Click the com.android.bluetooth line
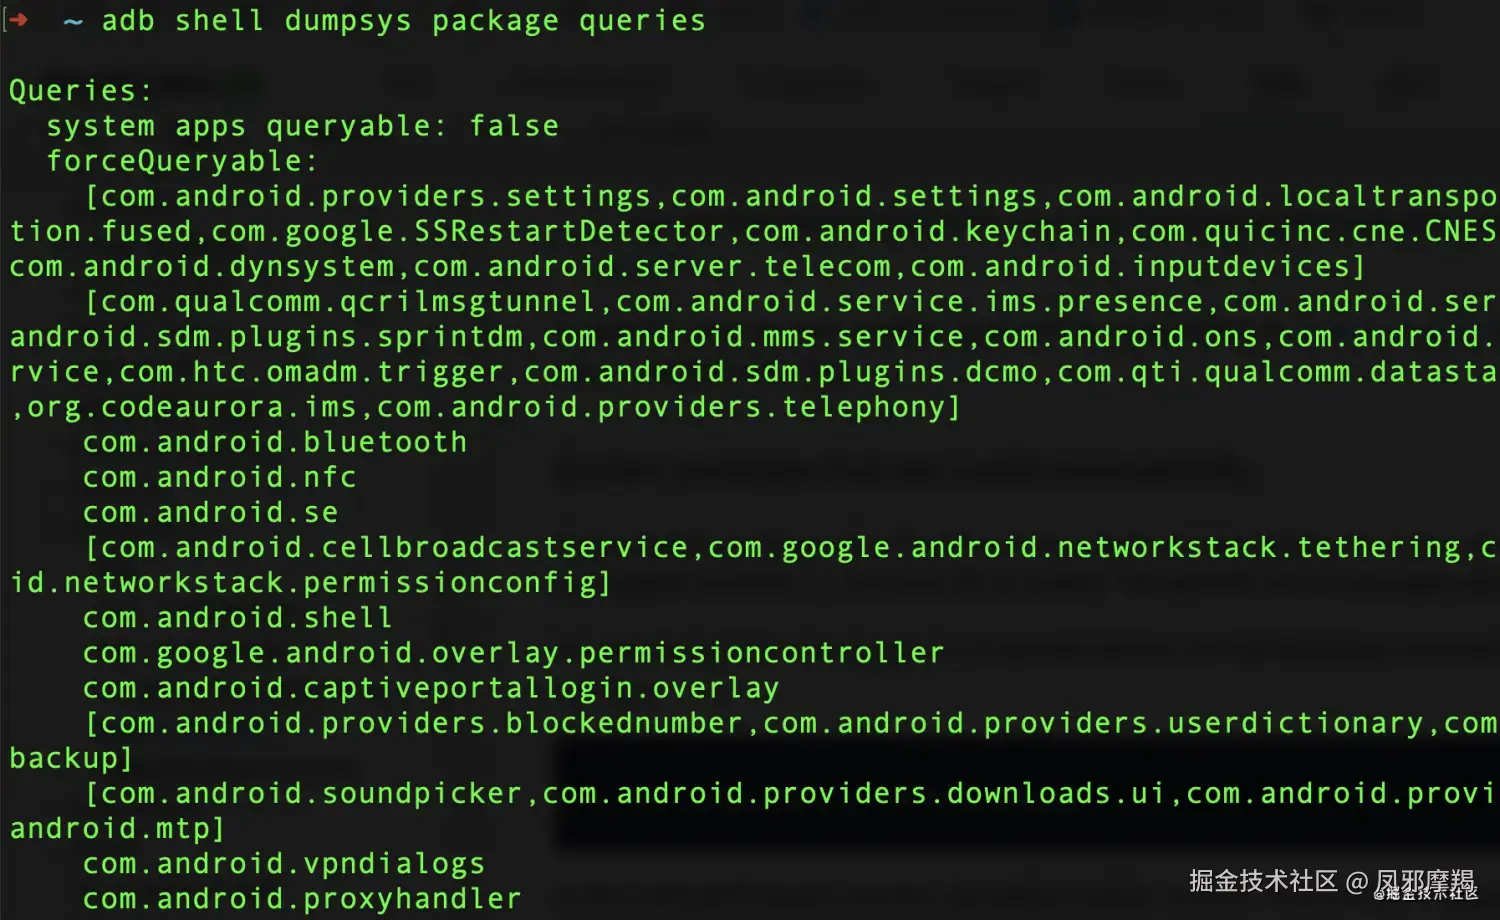 pyautogui.click(x=275, y=442)
